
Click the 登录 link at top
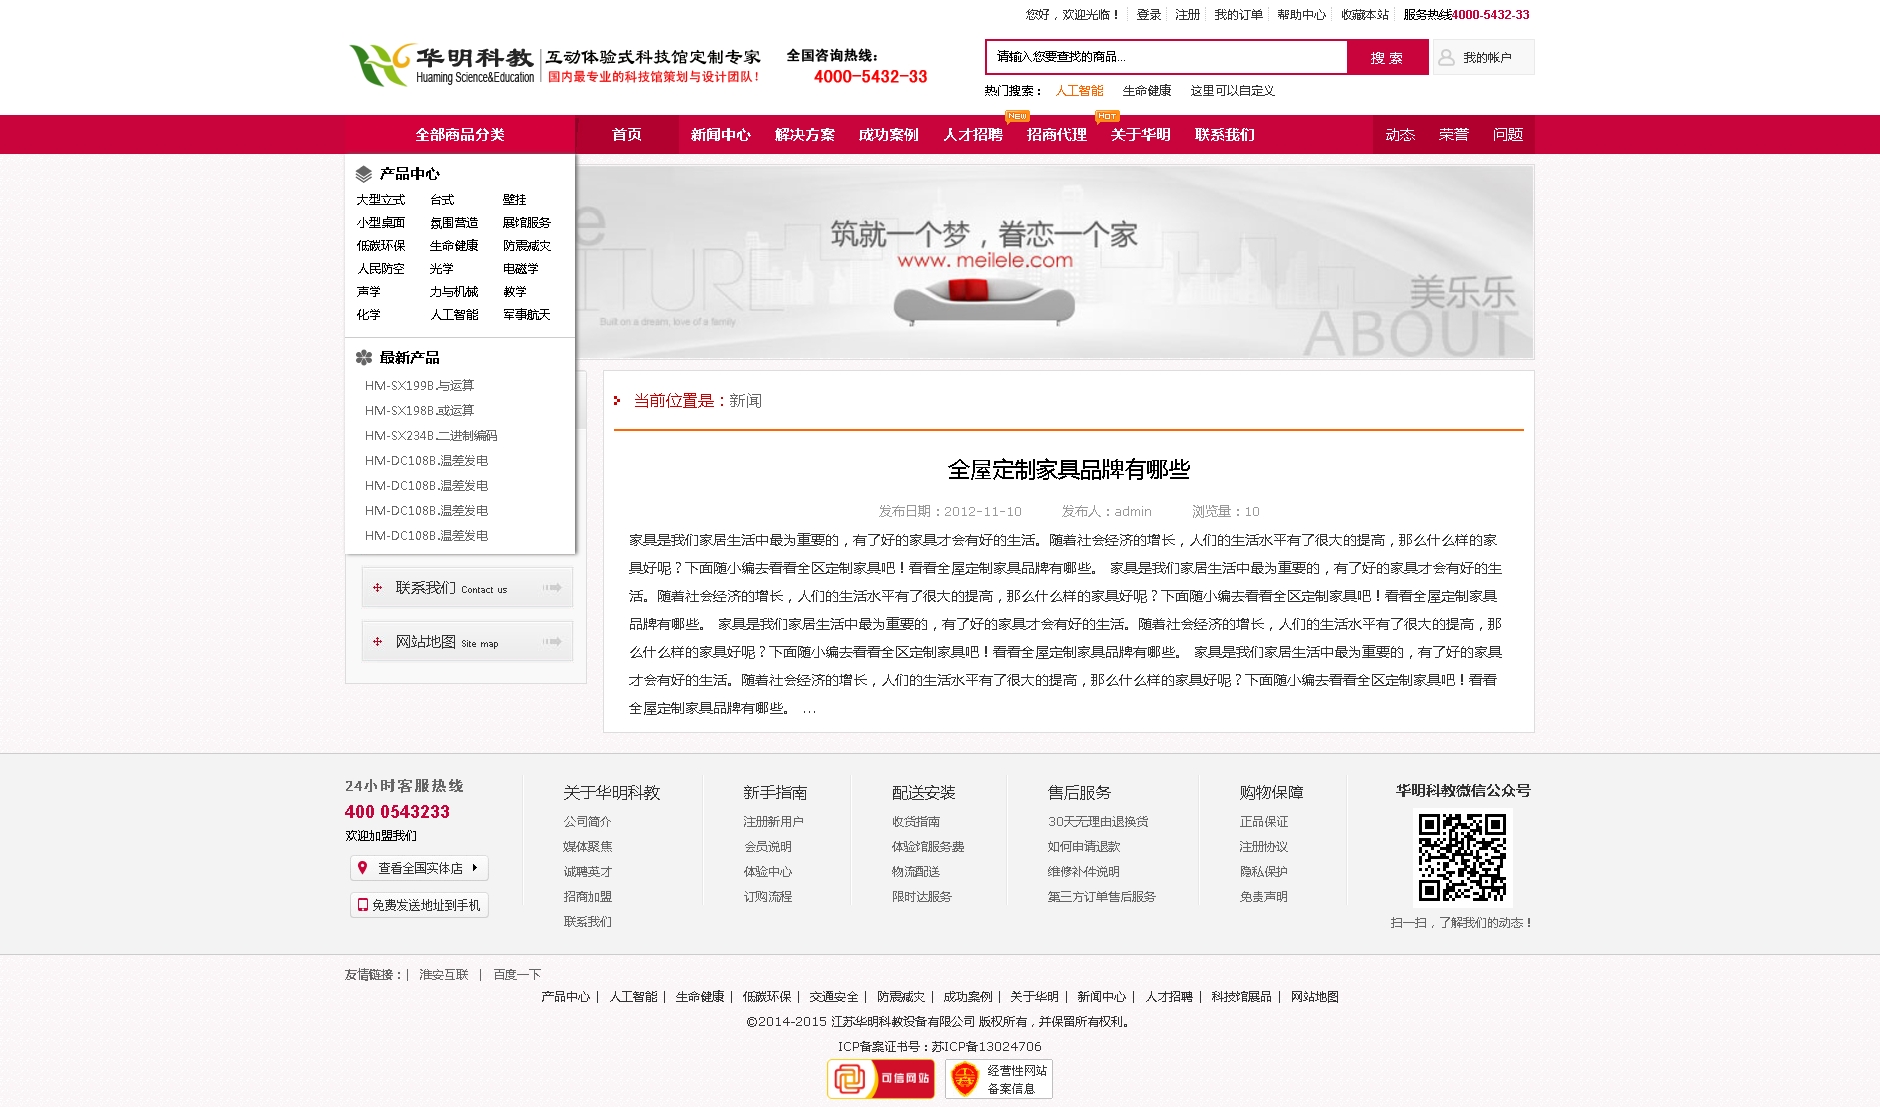pyautogui.click(x=1149, y=15)
